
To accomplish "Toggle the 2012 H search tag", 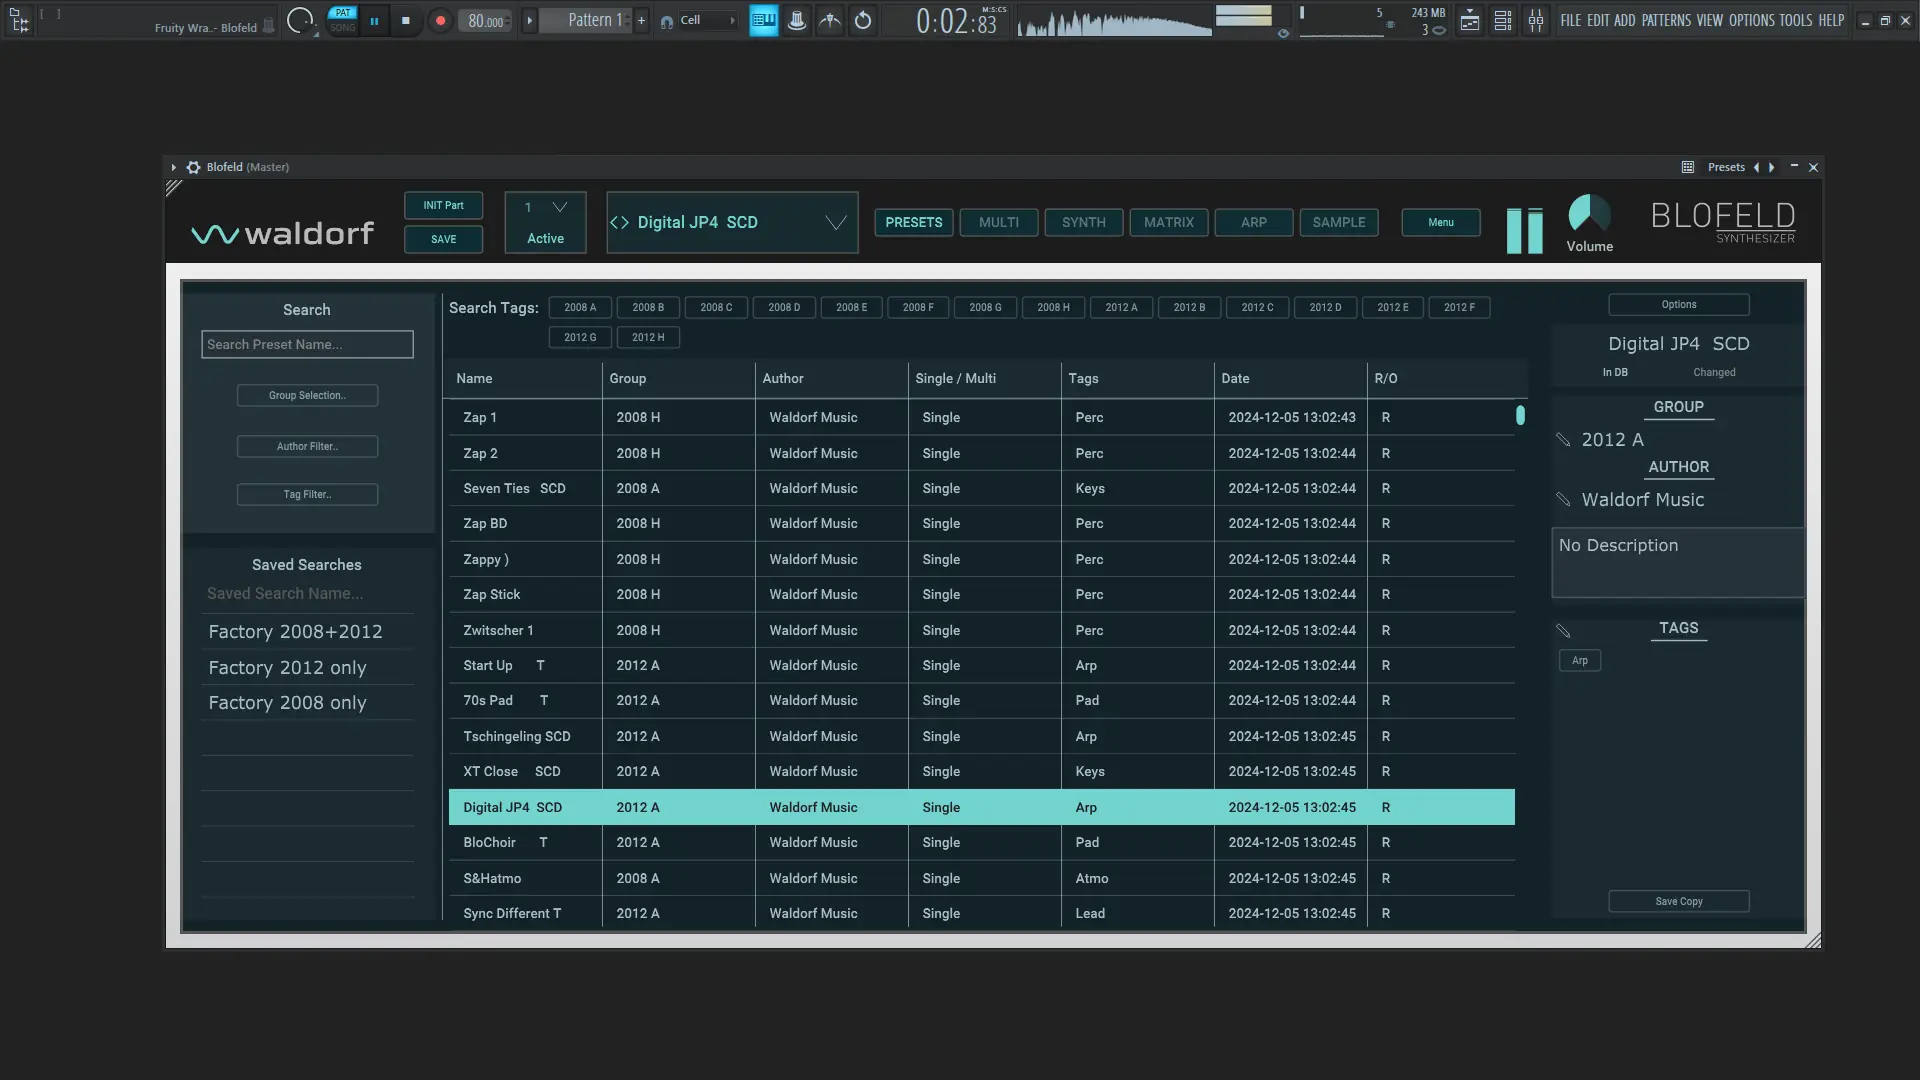I will [648, 338].
